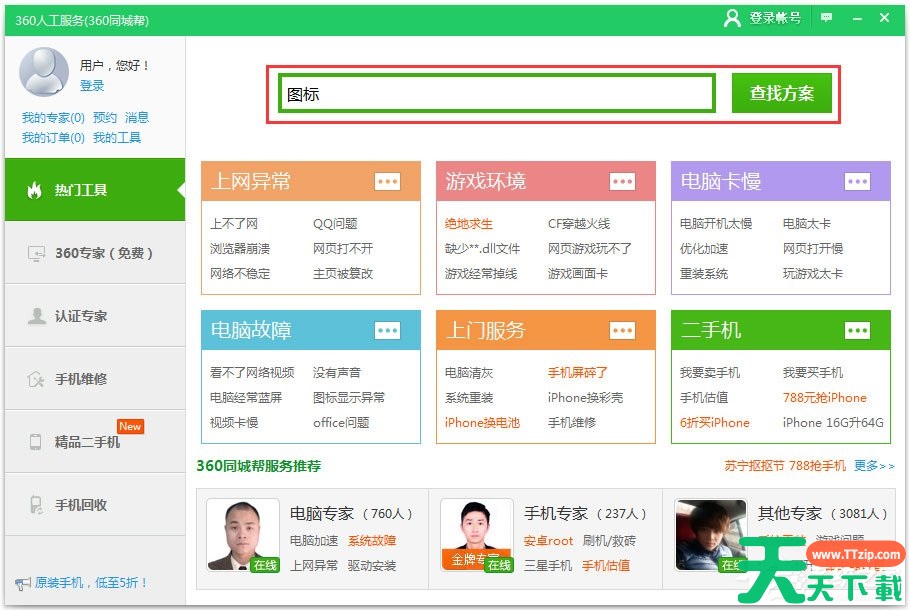Click the search box containing 图标
This screenshot has height=610, width=910.
click(496, 93)
